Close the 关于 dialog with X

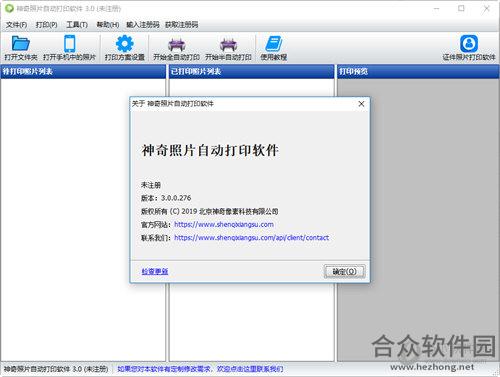tap(361, 104)
